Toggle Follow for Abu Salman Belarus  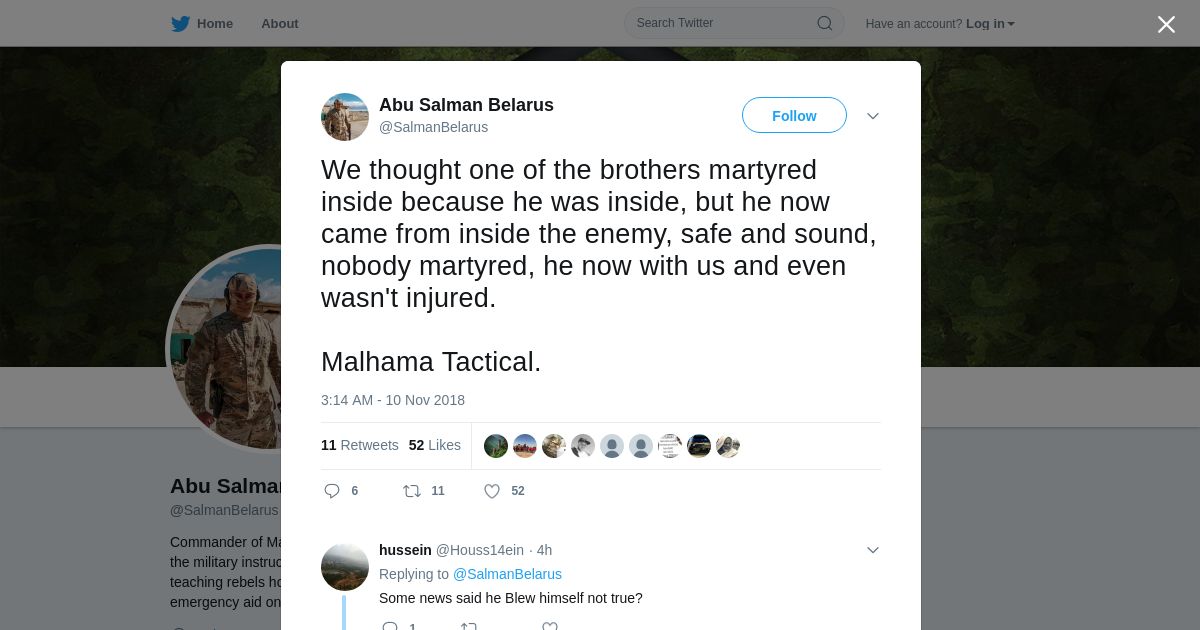click(x=794, y=116)
